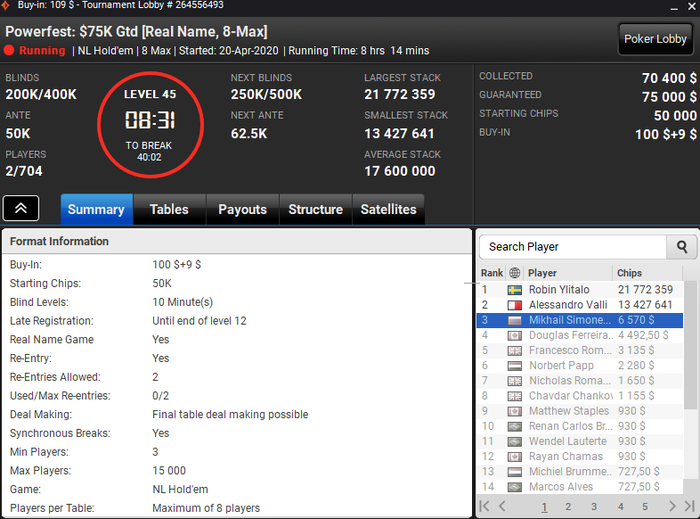Open the Tables tab
This screenshot has width=700, height=519.
[169, 209]
